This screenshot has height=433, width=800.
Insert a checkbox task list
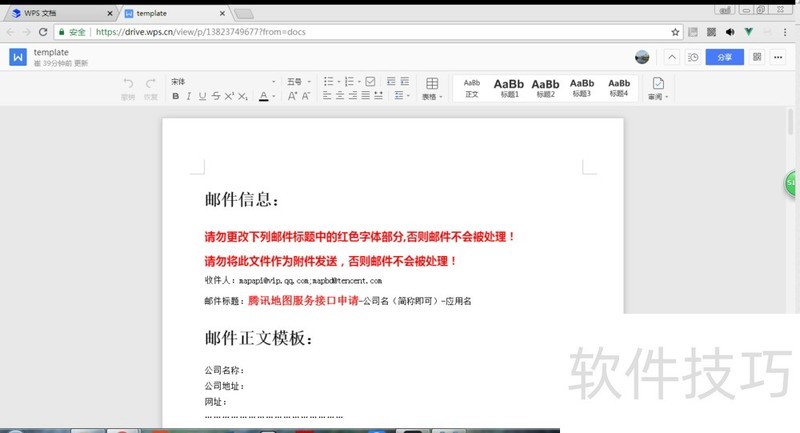[x=370, y=82]
